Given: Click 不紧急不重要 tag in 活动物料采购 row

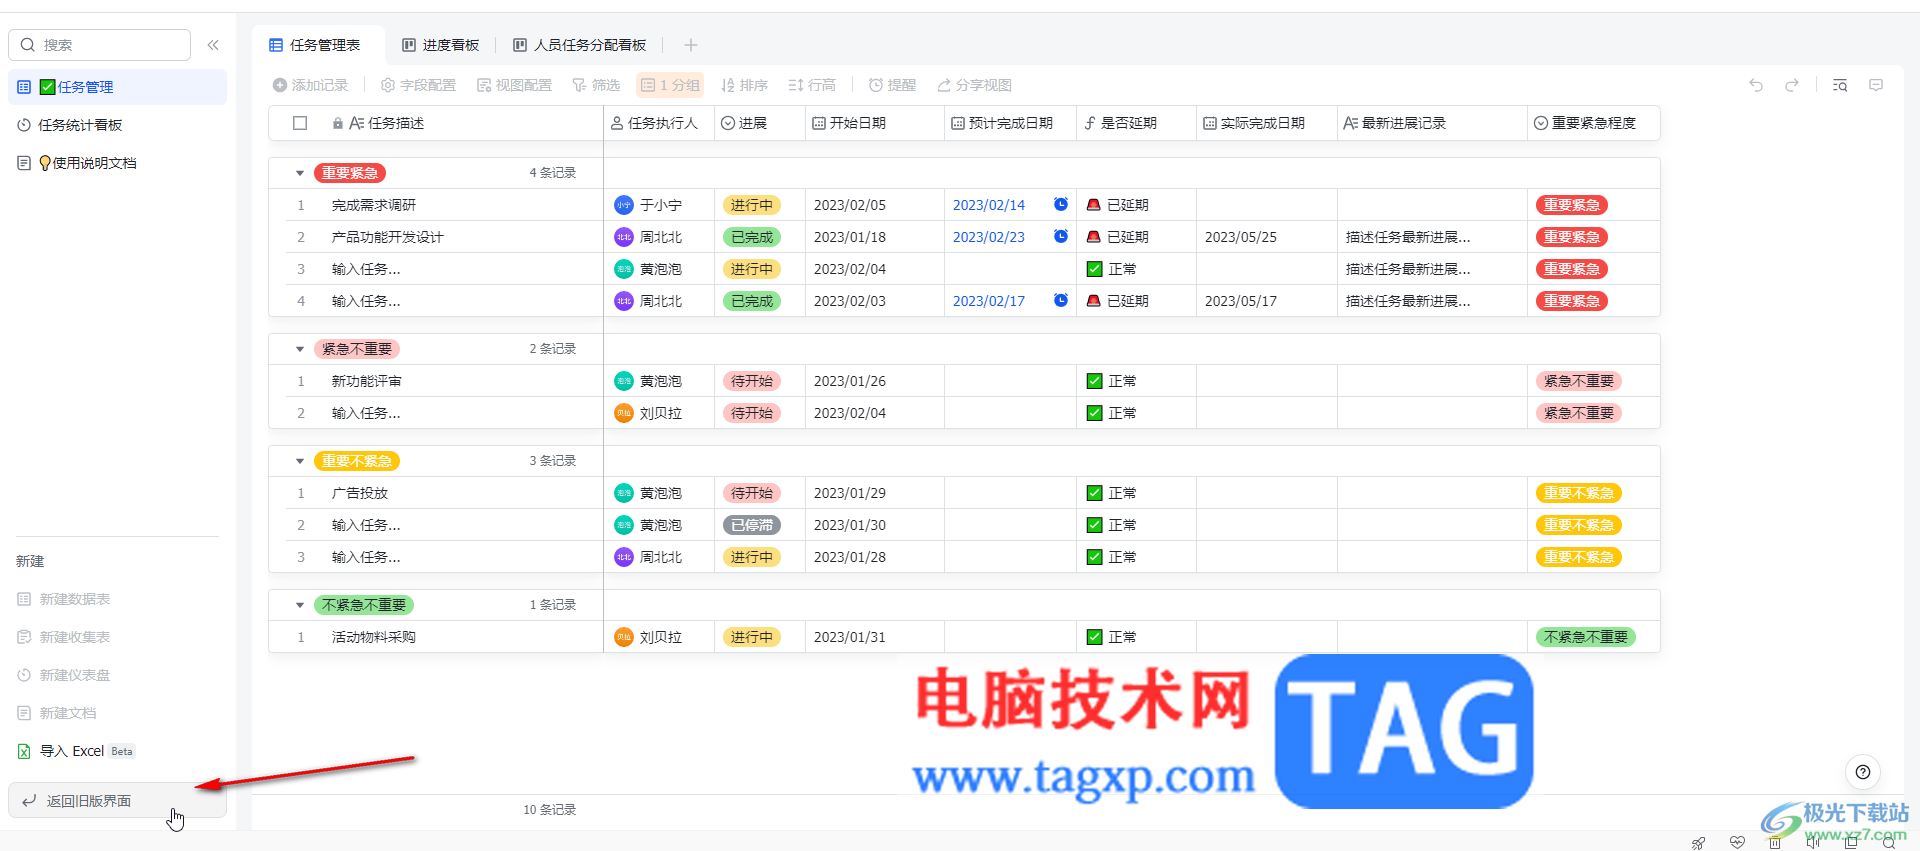Looking at the screenshot, I should point(1586,637).
